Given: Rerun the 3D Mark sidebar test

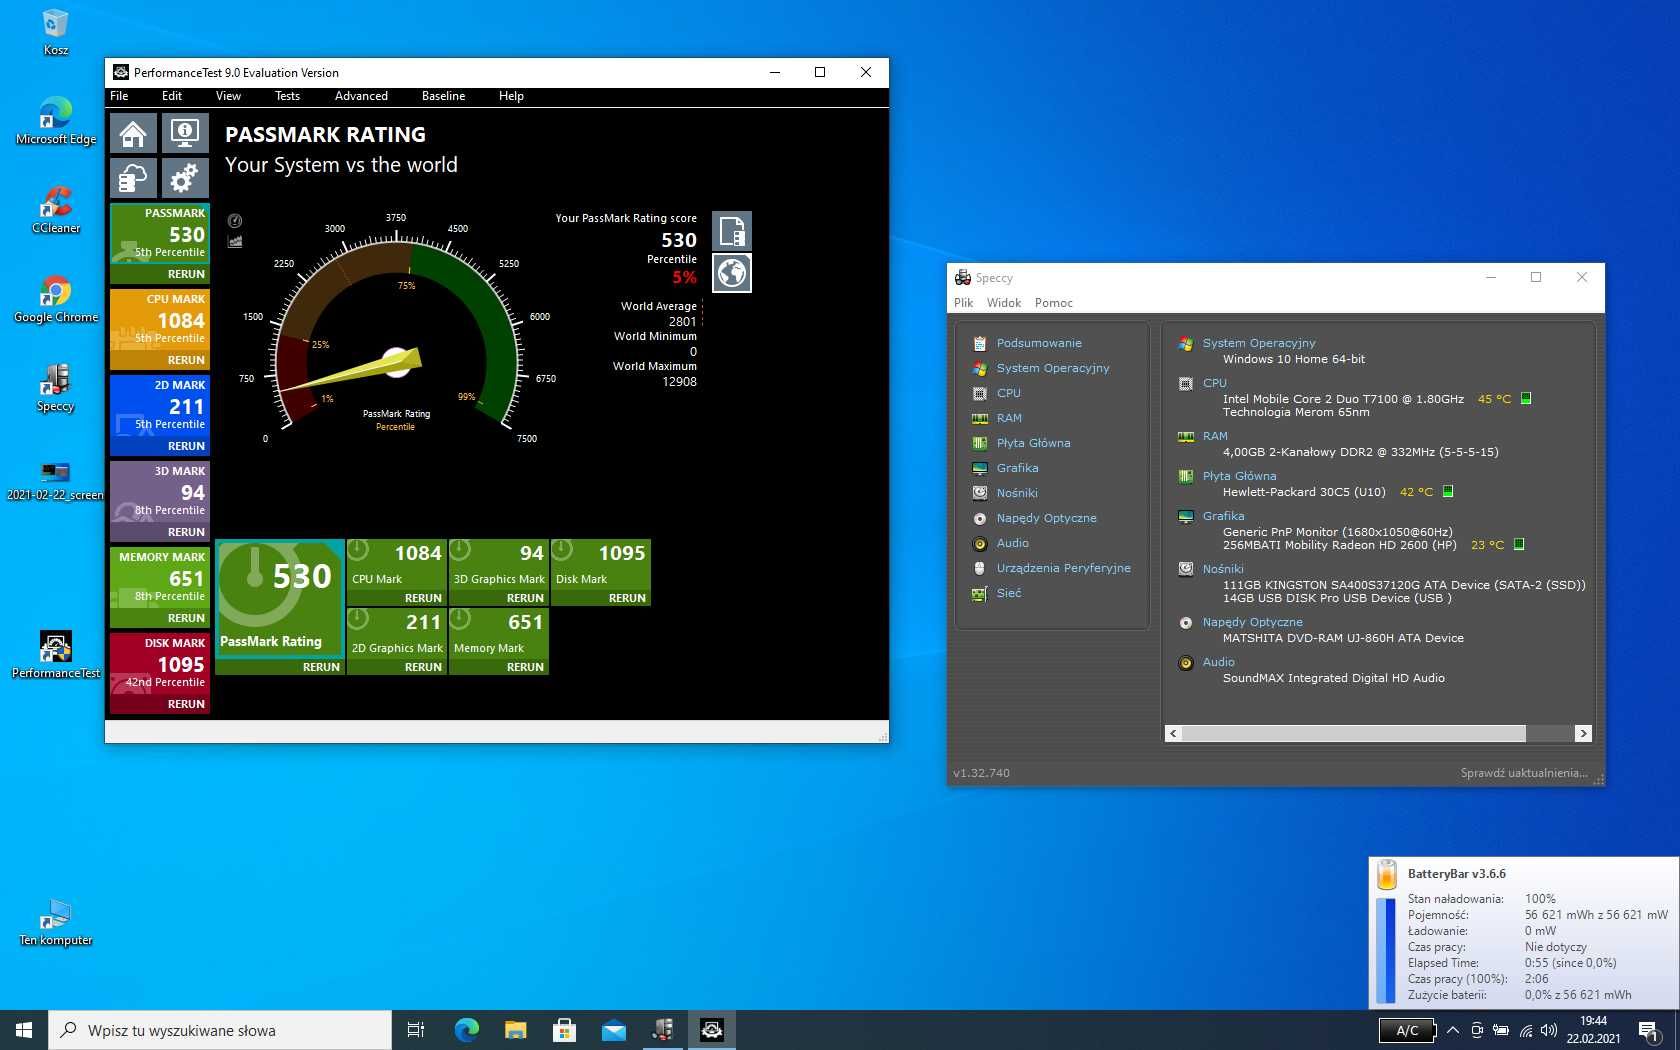Looking at the screenshot, I should [x=186, y=532].
